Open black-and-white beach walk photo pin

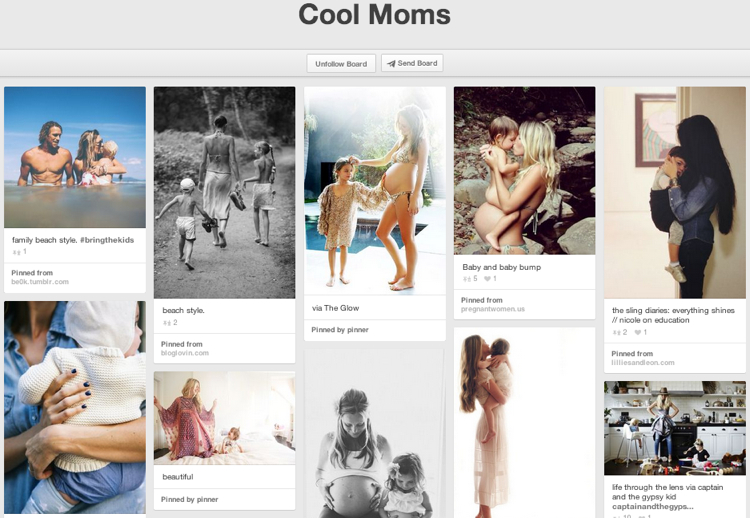(224, 192)
